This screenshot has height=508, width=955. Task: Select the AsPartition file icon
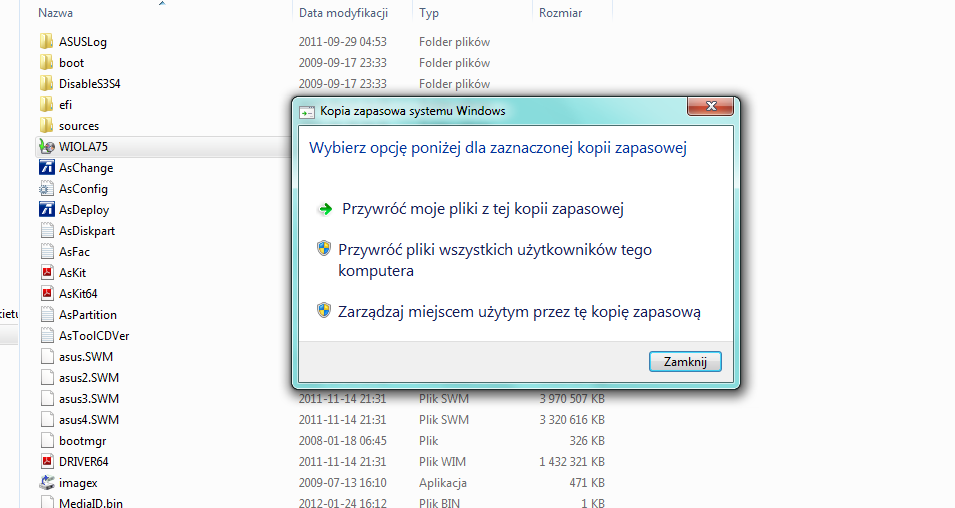(x=46, y=315)
